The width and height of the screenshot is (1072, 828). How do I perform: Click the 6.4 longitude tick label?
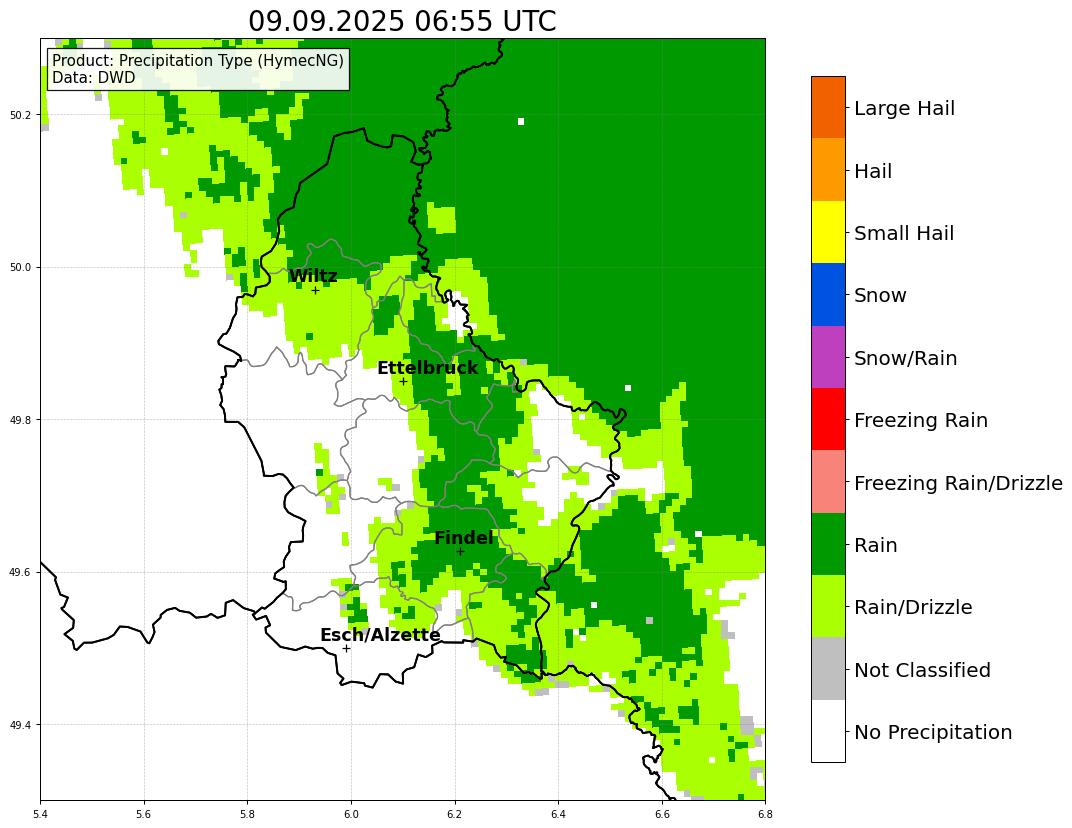click(x=558, y=814)
